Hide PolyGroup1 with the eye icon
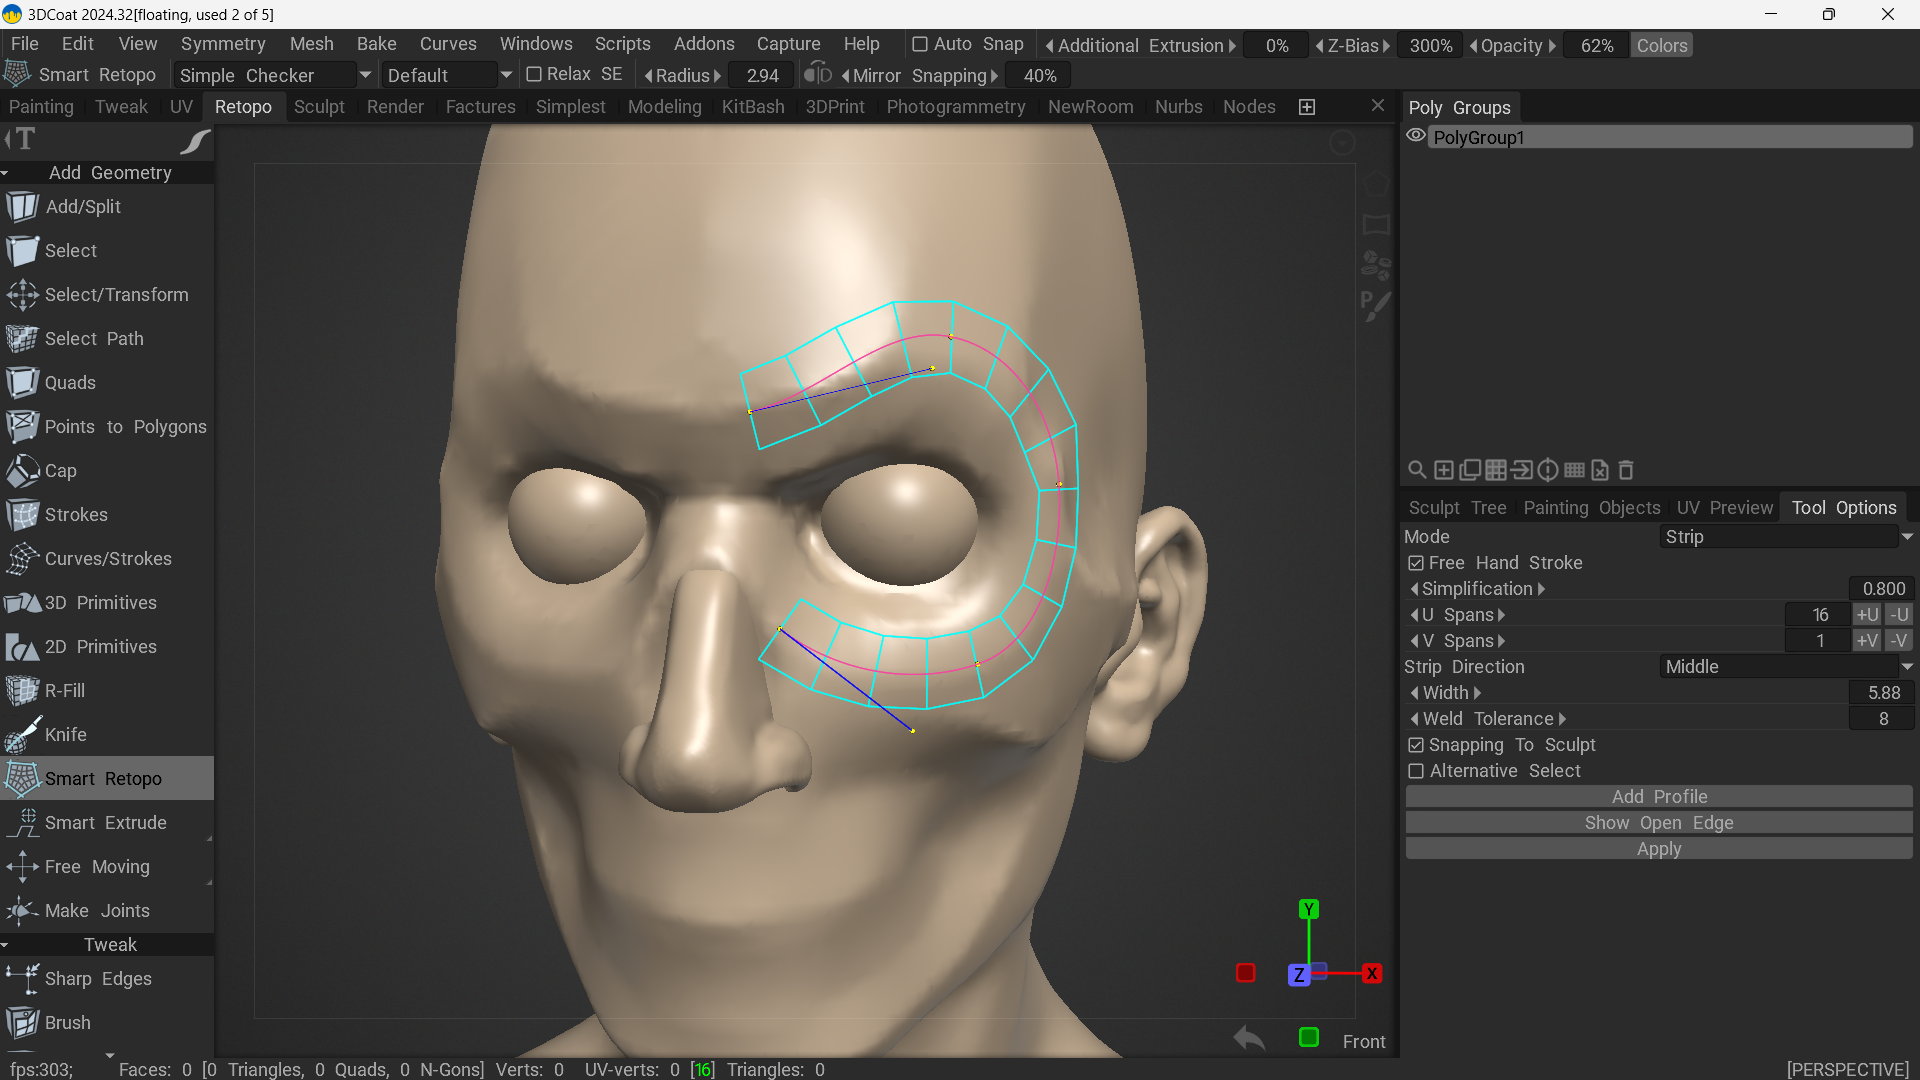 1416,137
